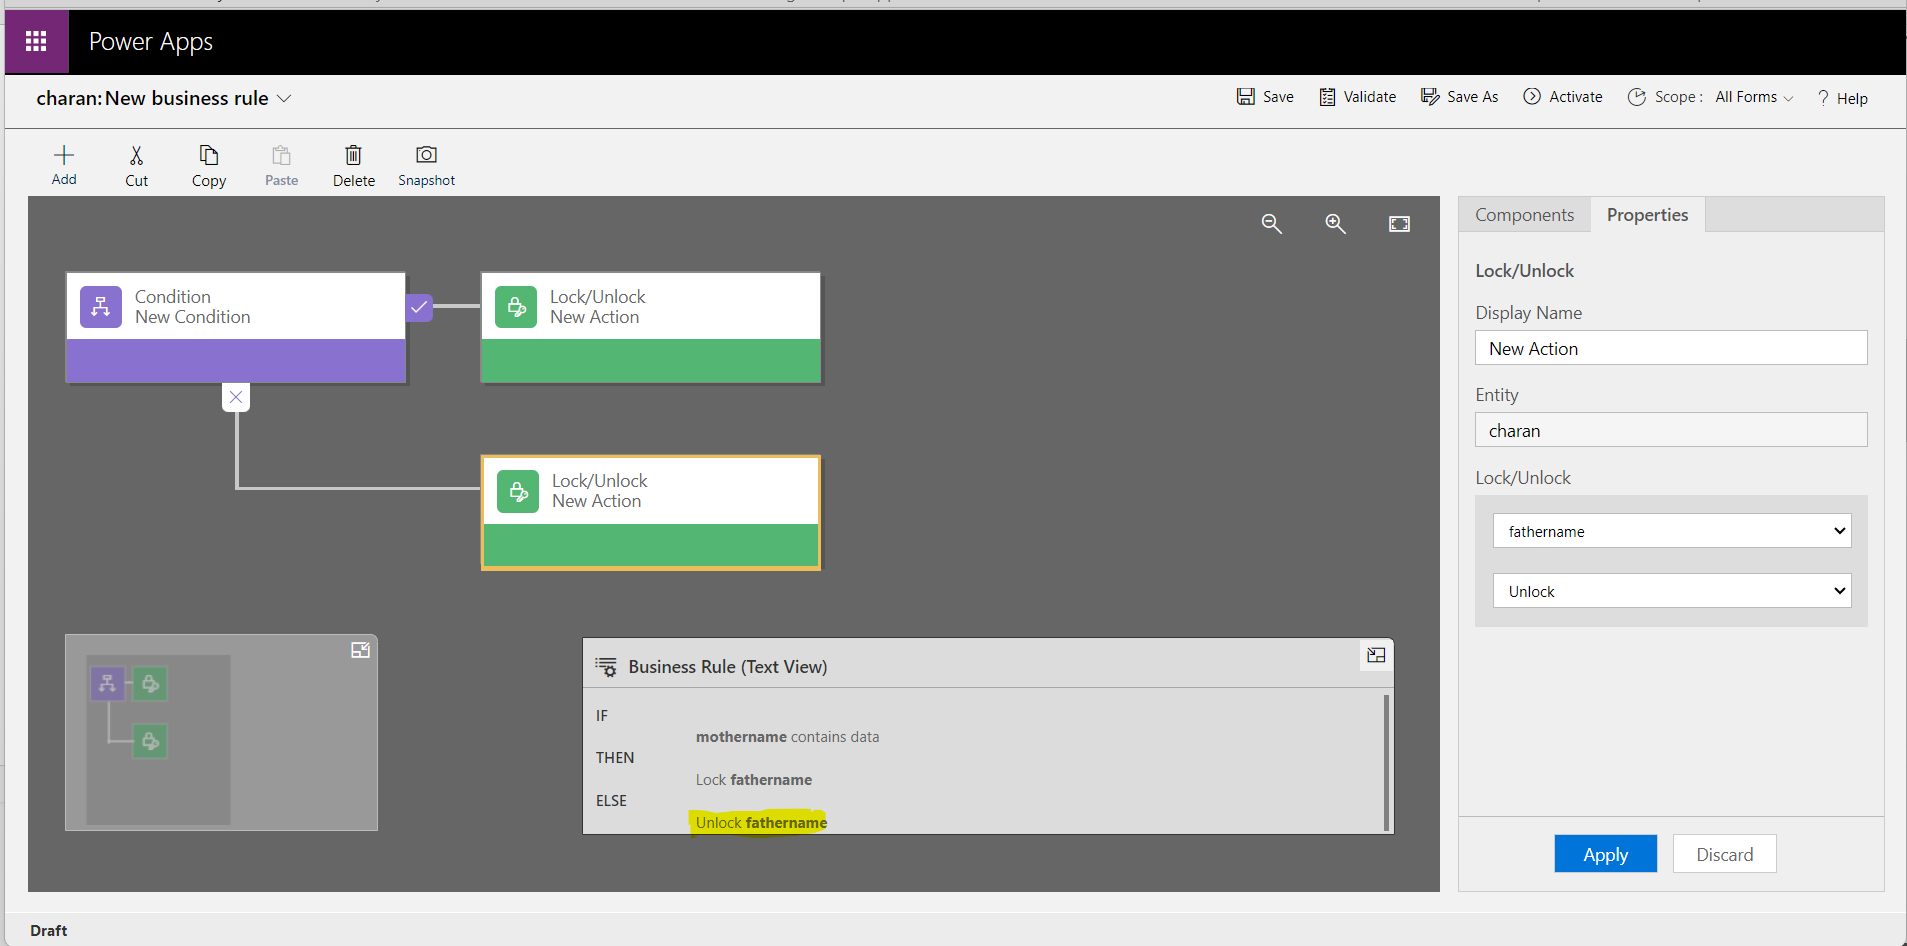Screen dimensions: 1907x946
Task: Activate the business rule
Action: 1563,97
